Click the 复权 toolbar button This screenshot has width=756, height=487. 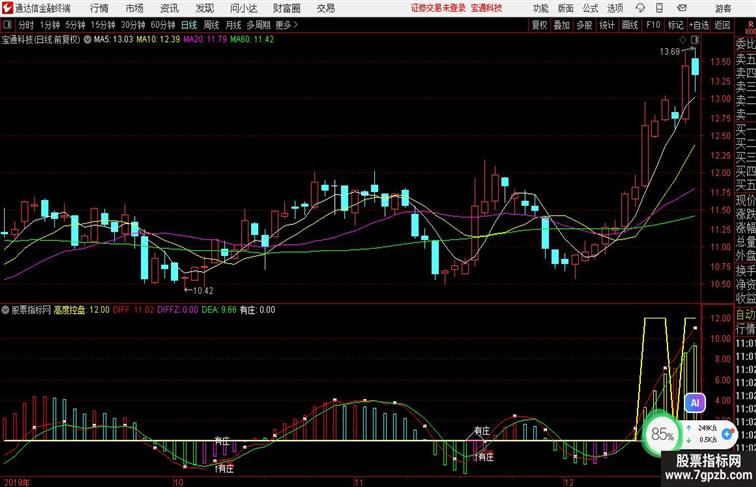click(x=540, y=25)
